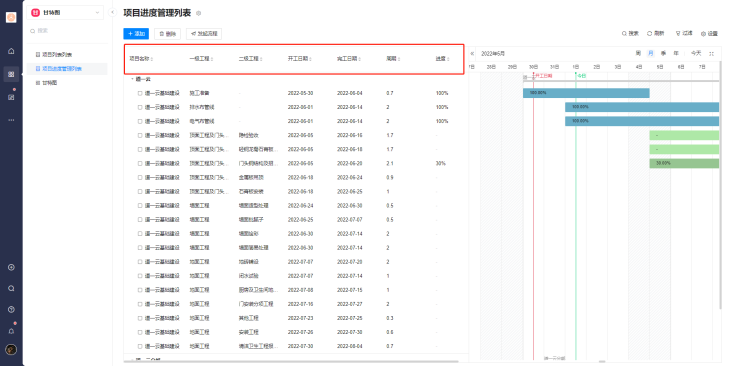Open 项目进度管理列表 in the navigation list
This screenshot has height=366, width=750.
point(66,69)
